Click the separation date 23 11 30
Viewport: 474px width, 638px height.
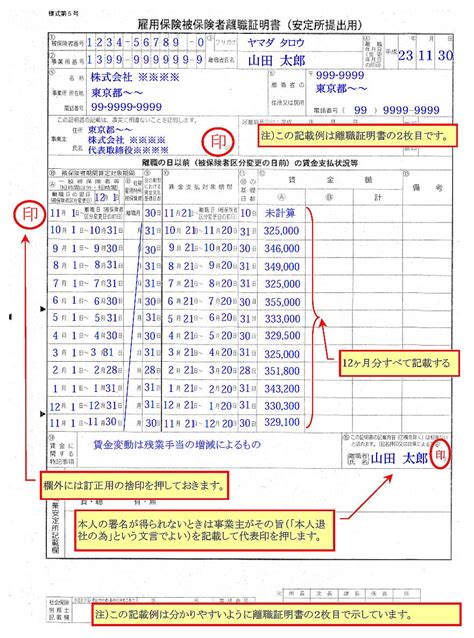coord(425,55)
